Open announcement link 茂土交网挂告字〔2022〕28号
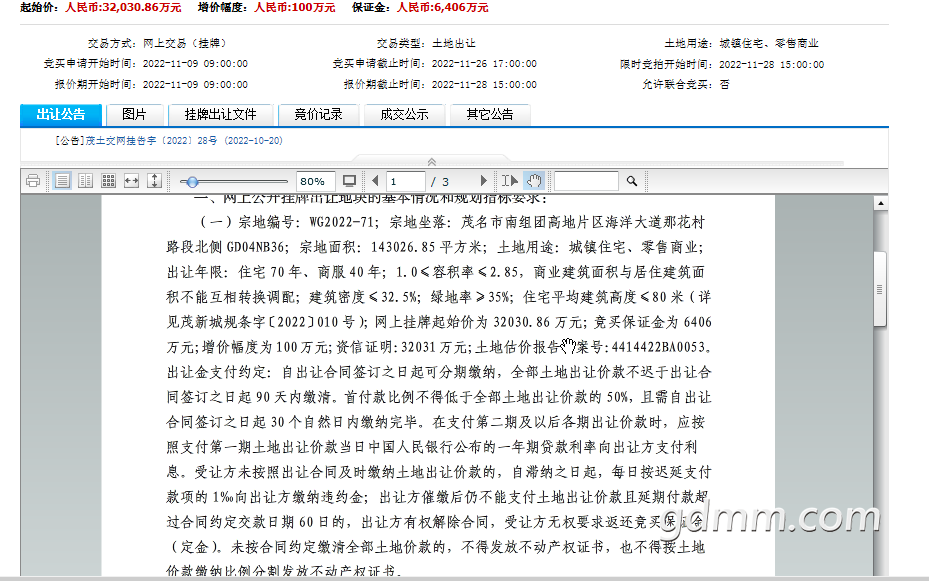 click(x=169, y=141)
